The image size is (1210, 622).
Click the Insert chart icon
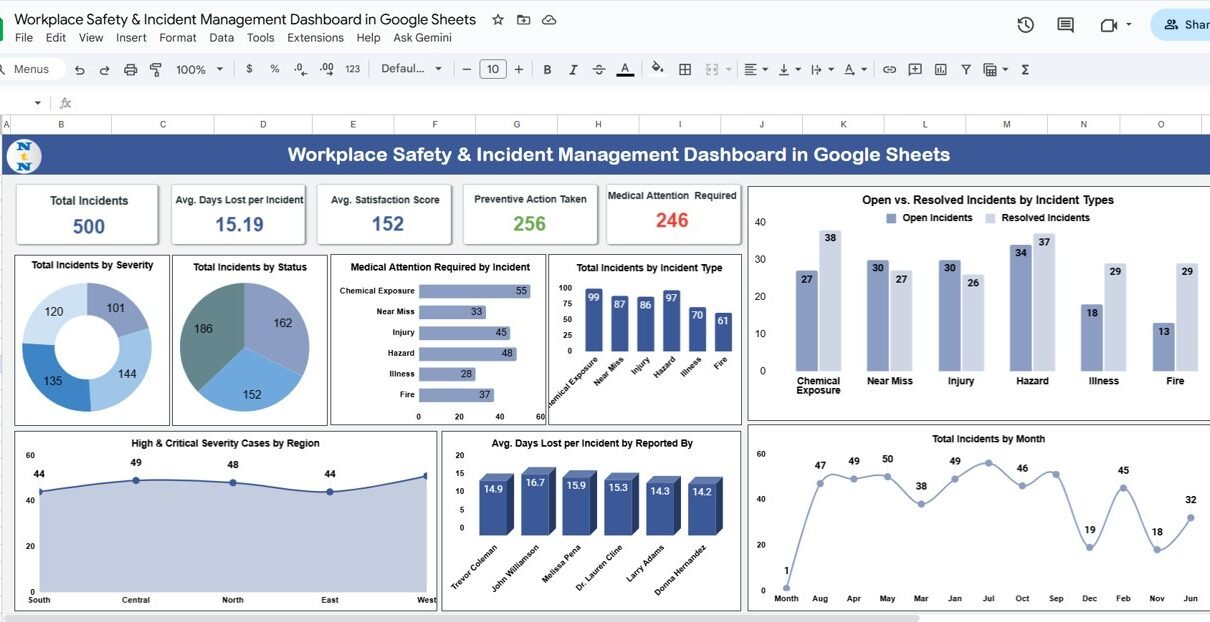[x=941, y=69]
